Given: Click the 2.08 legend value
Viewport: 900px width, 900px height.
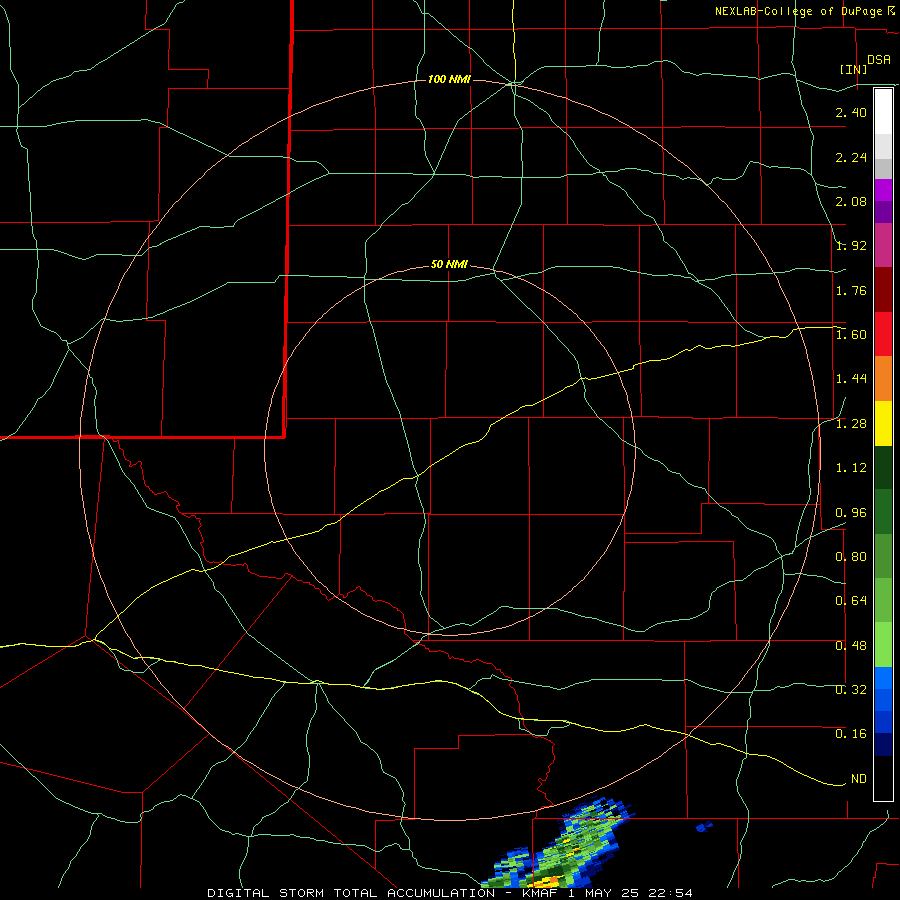Looking at the screenshot, I should coord(851,201).
